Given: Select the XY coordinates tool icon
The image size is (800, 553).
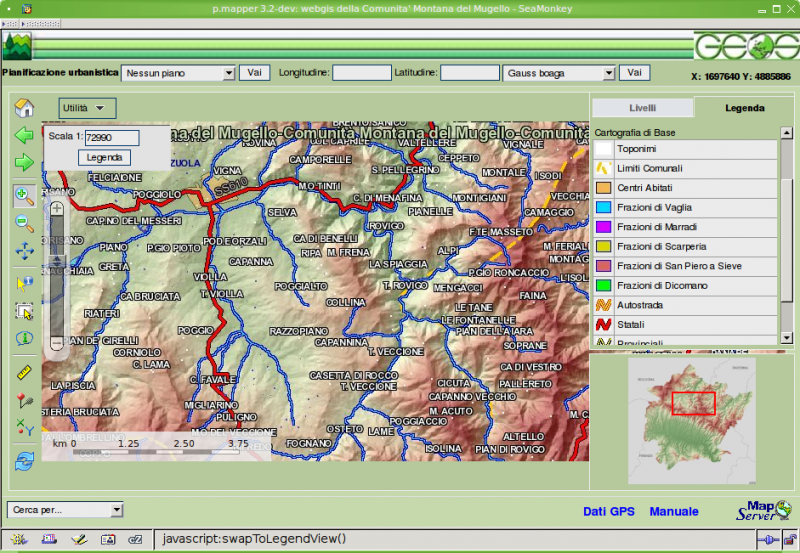Looking at the screenshot, I should pyautogui.click(x=25, y=428).
